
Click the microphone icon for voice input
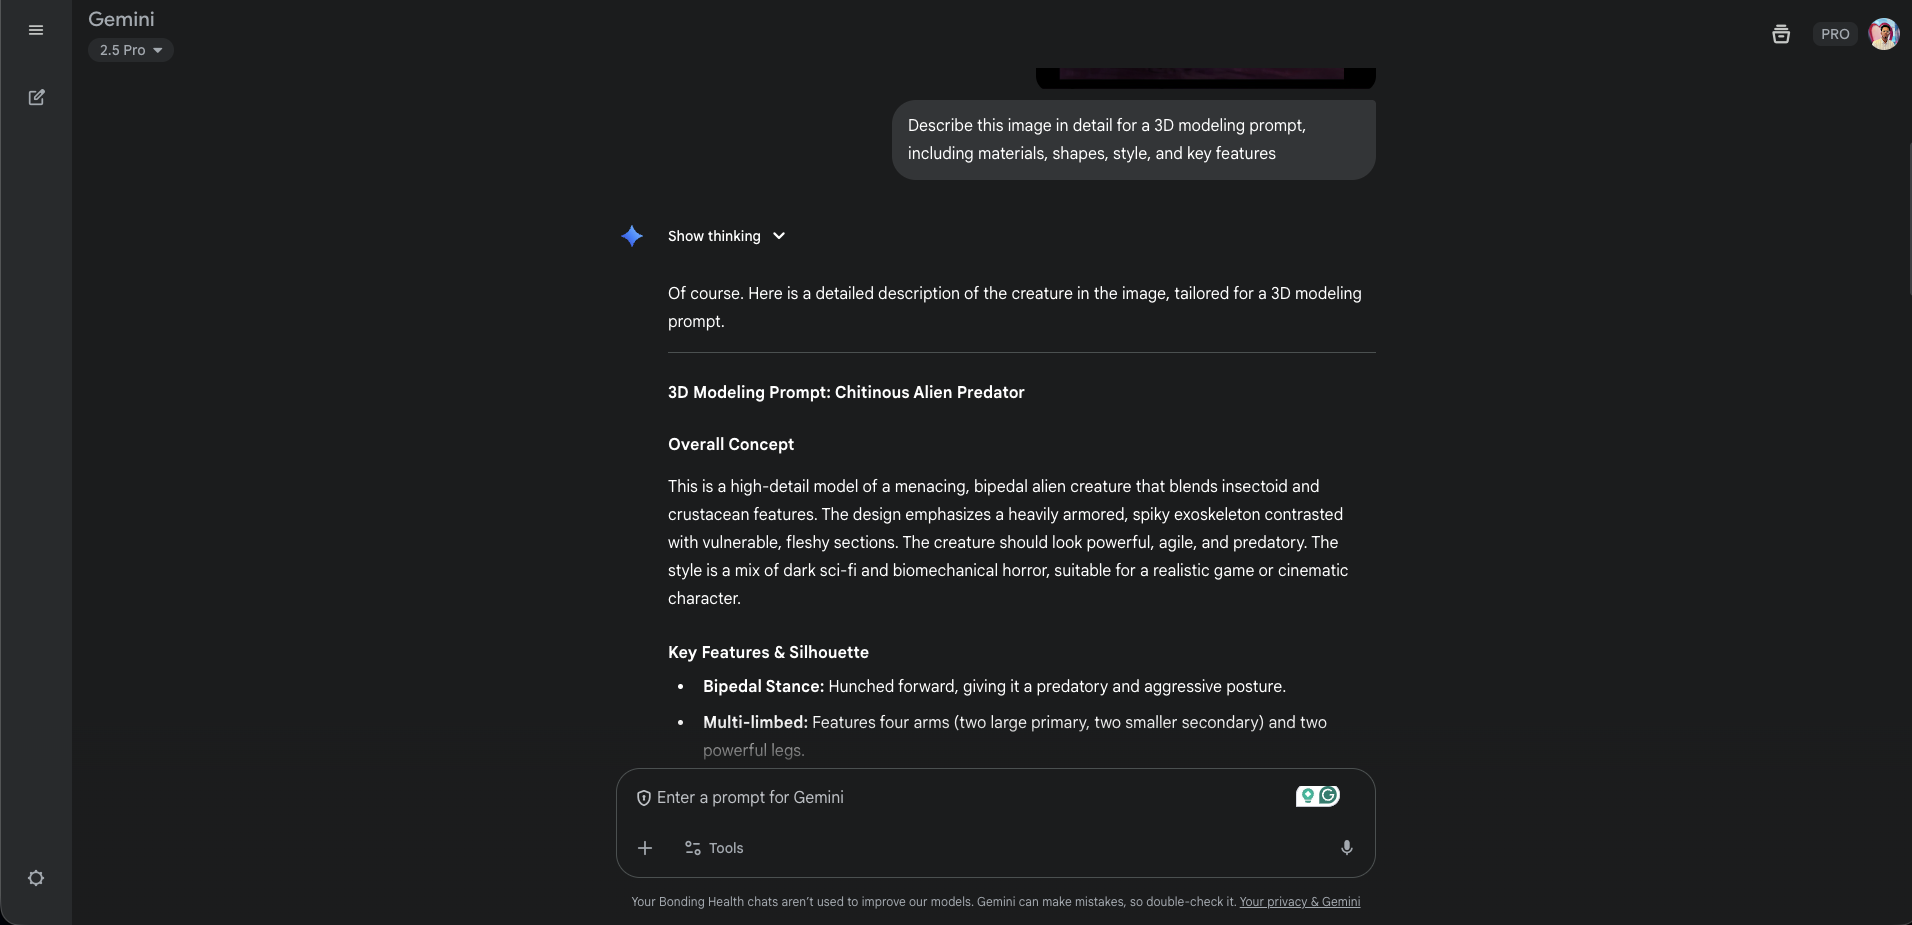[x=1347, y=848]
